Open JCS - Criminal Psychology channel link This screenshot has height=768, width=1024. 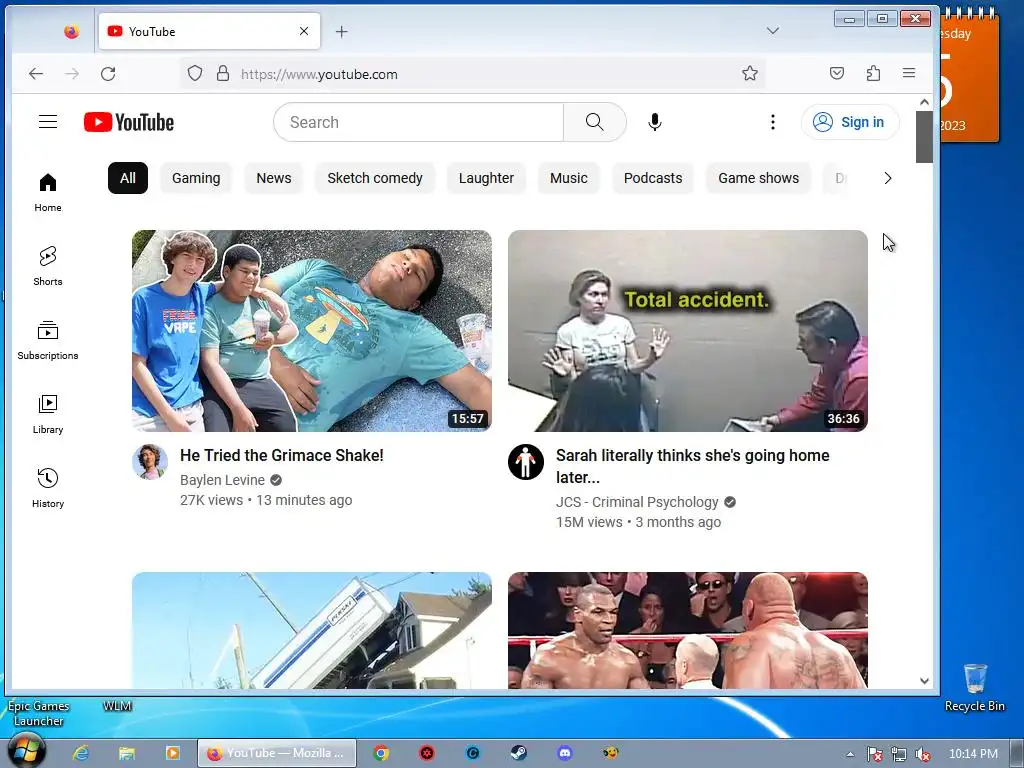[x=637, y=502]
